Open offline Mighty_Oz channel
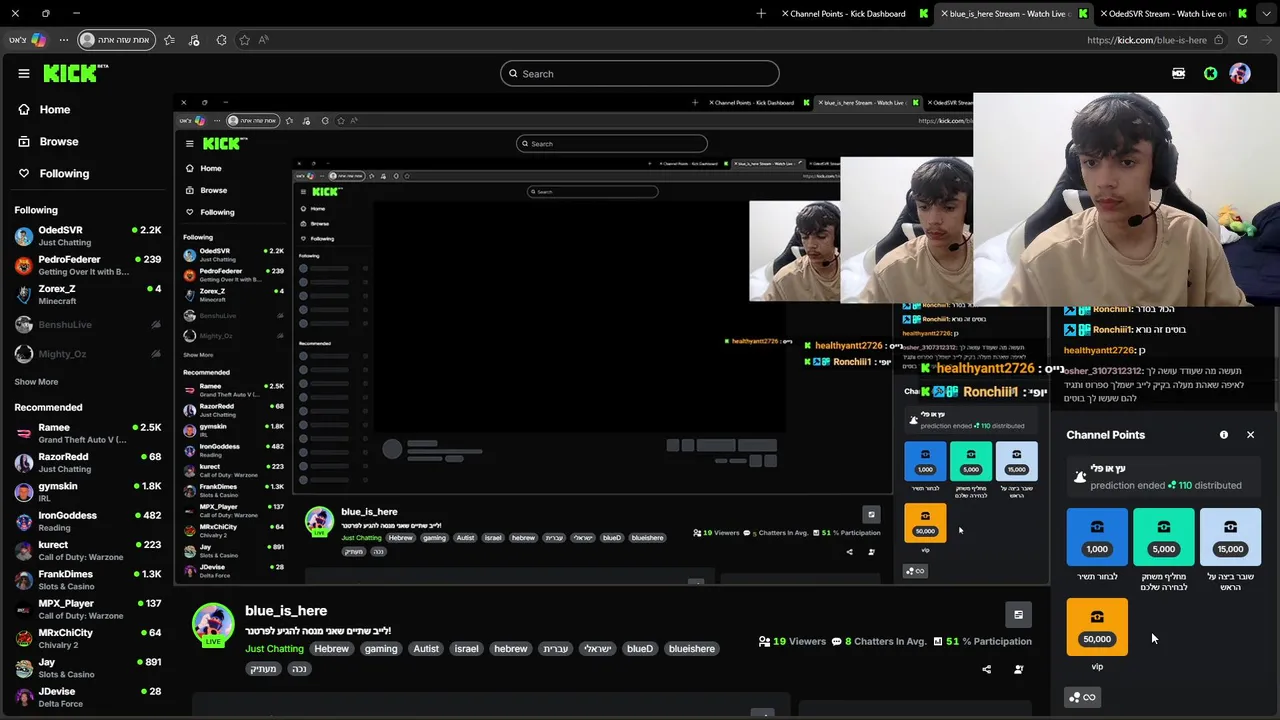 tap(88, 354)
